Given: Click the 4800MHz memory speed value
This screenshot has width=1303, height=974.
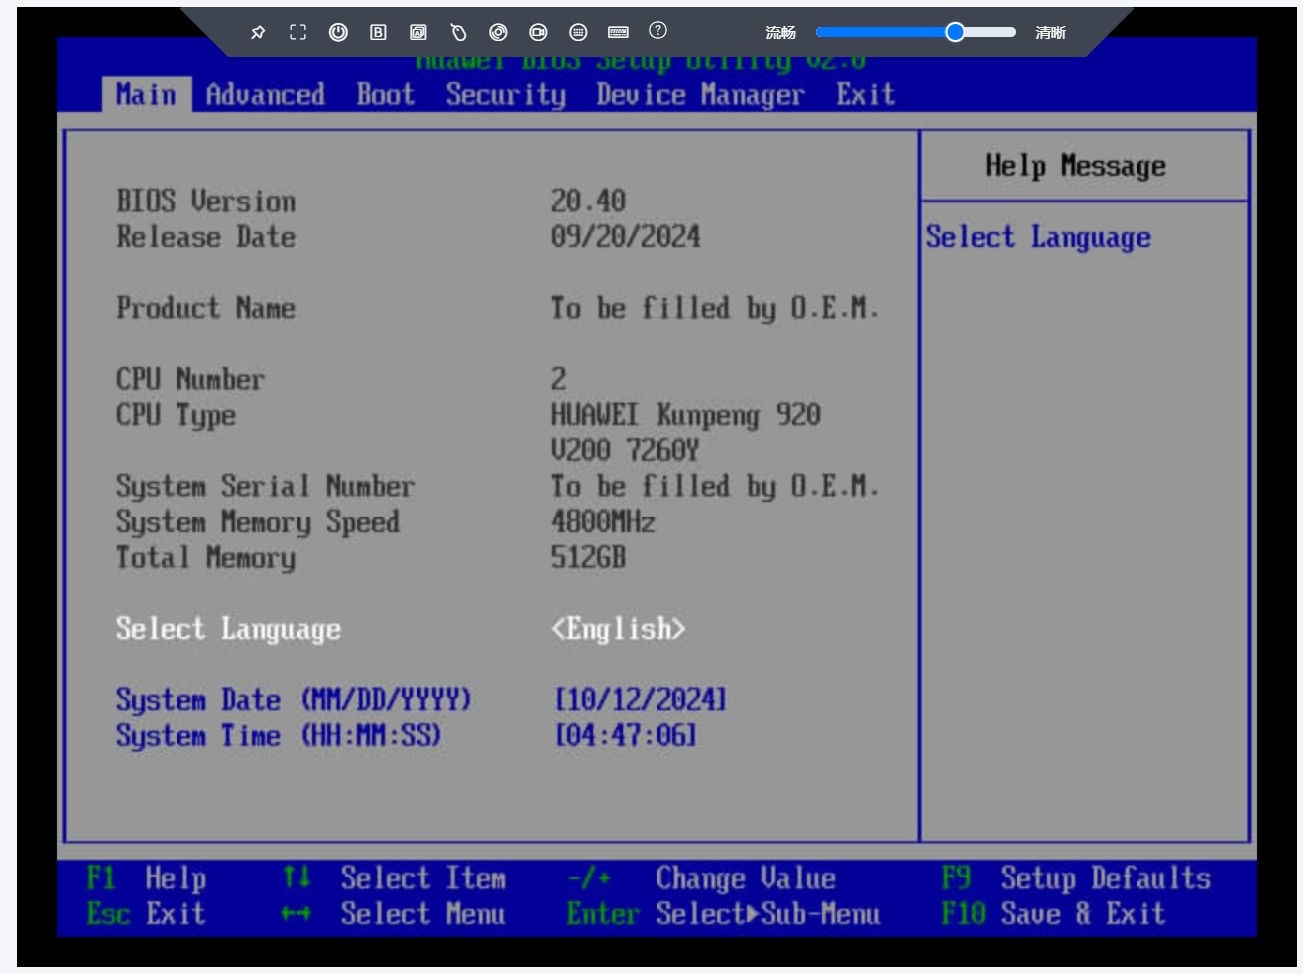Looking at the screenshot, I should coord(603,522).
